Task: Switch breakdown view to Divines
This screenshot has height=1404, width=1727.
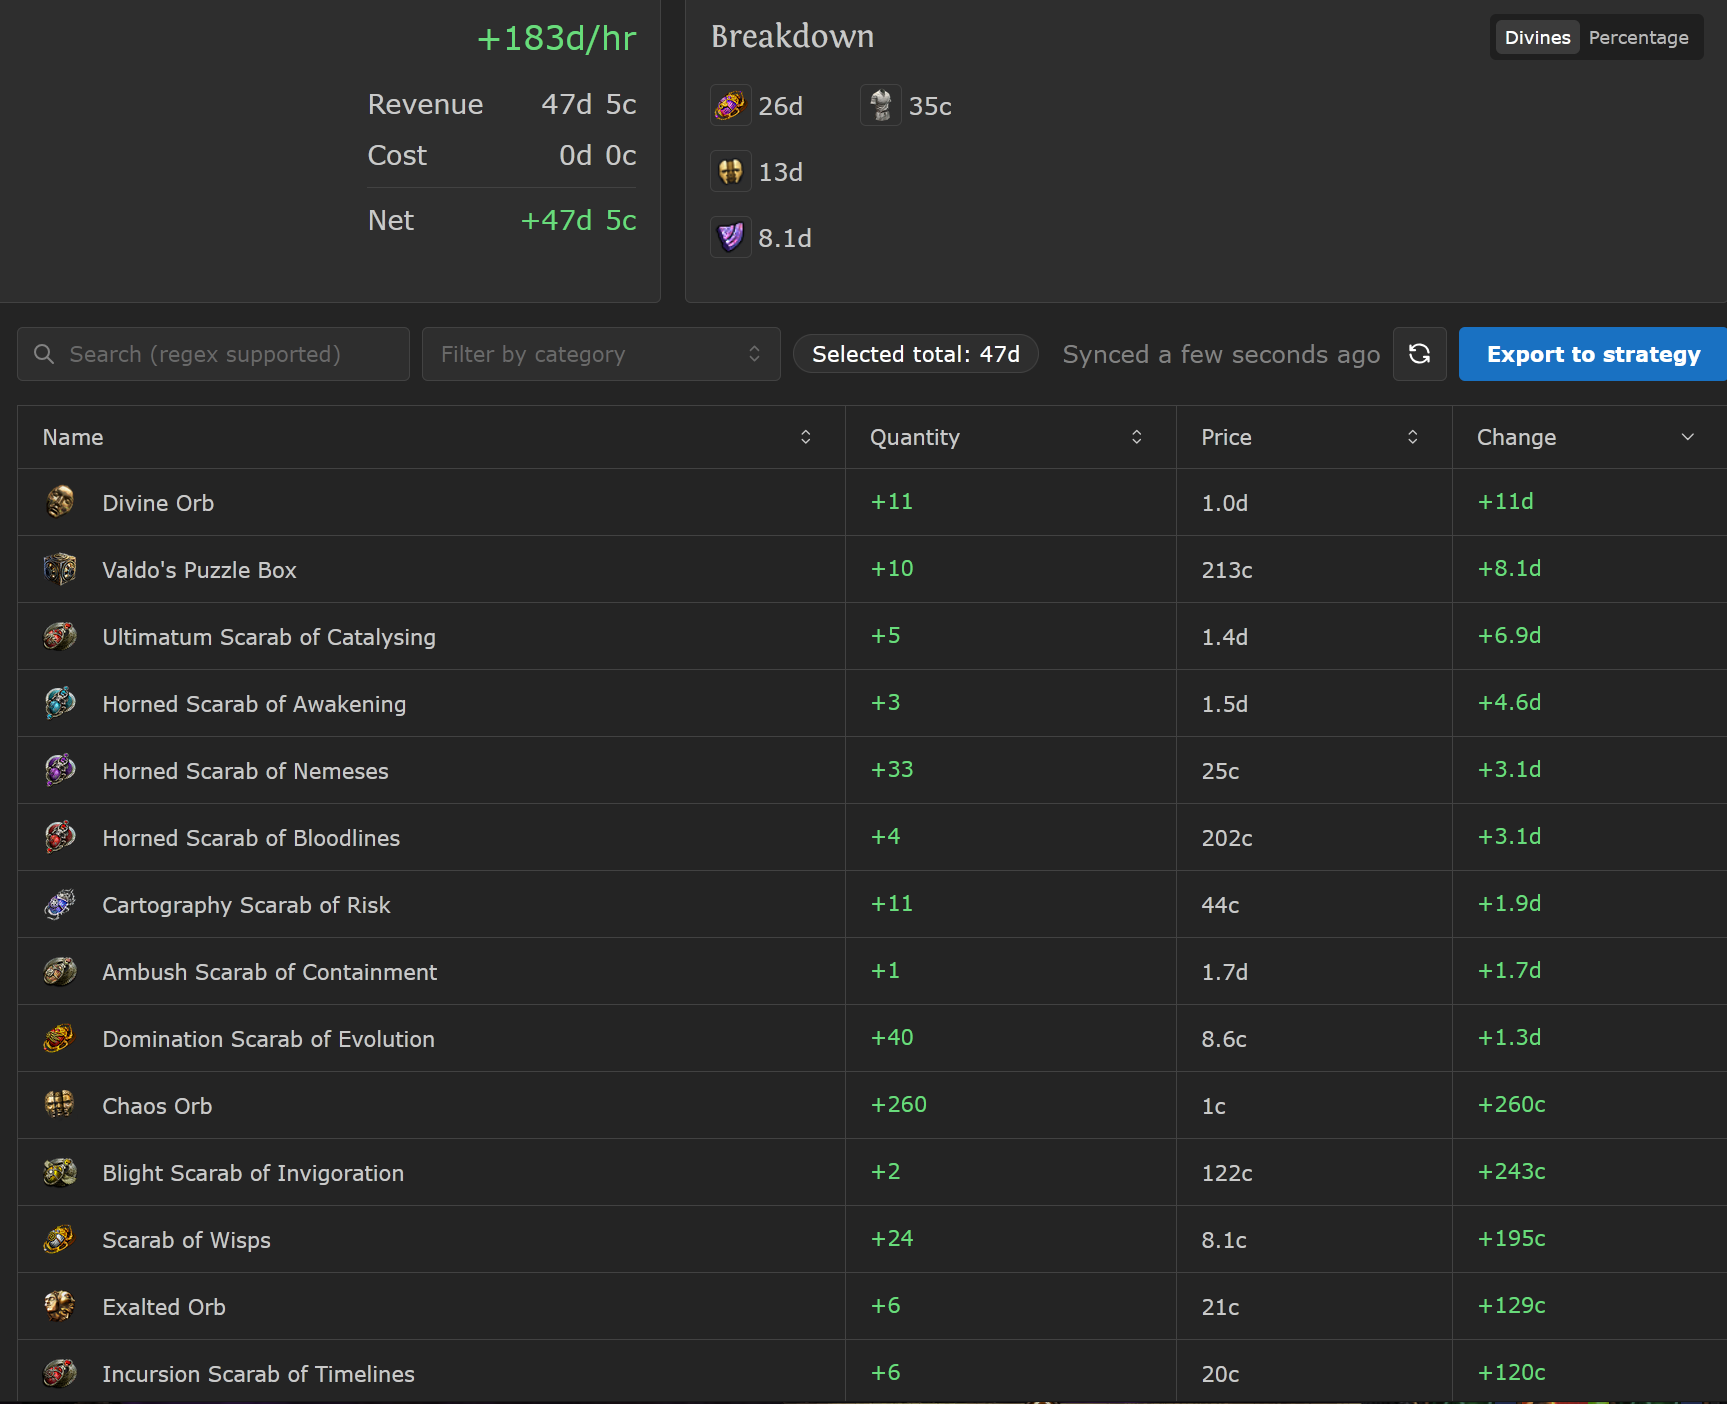Action: tap(1537, 37)
